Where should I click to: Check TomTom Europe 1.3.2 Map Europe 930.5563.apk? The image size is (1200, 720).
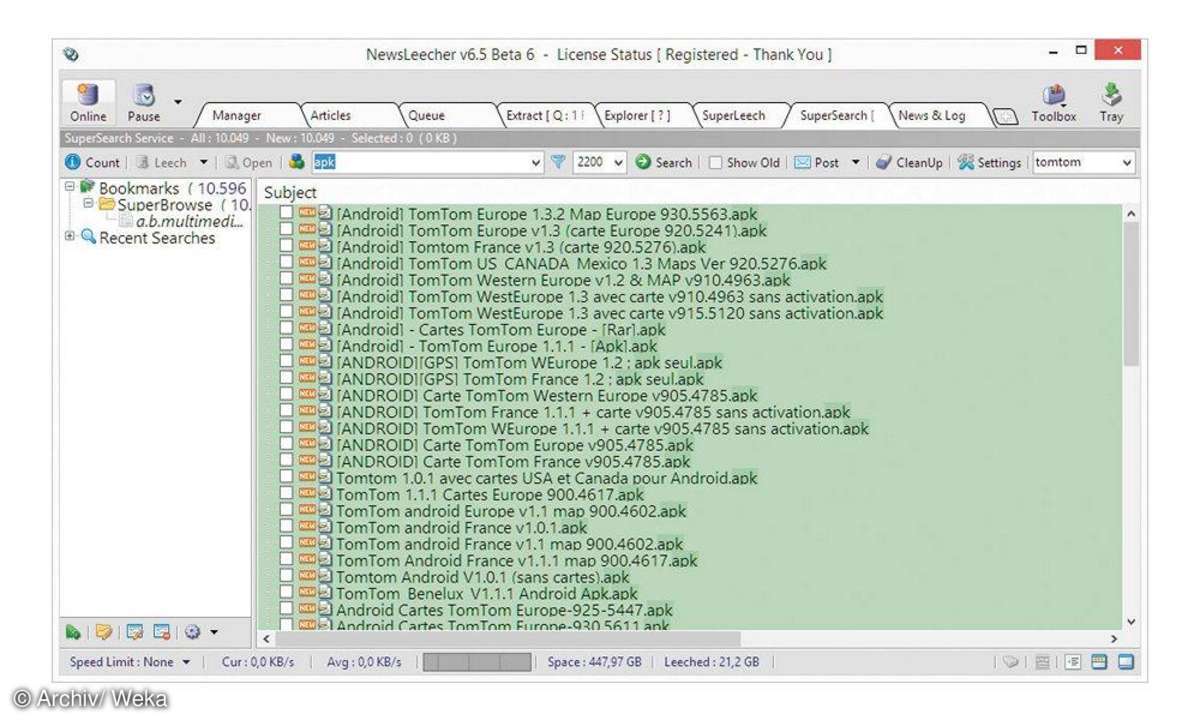[287, 213]
